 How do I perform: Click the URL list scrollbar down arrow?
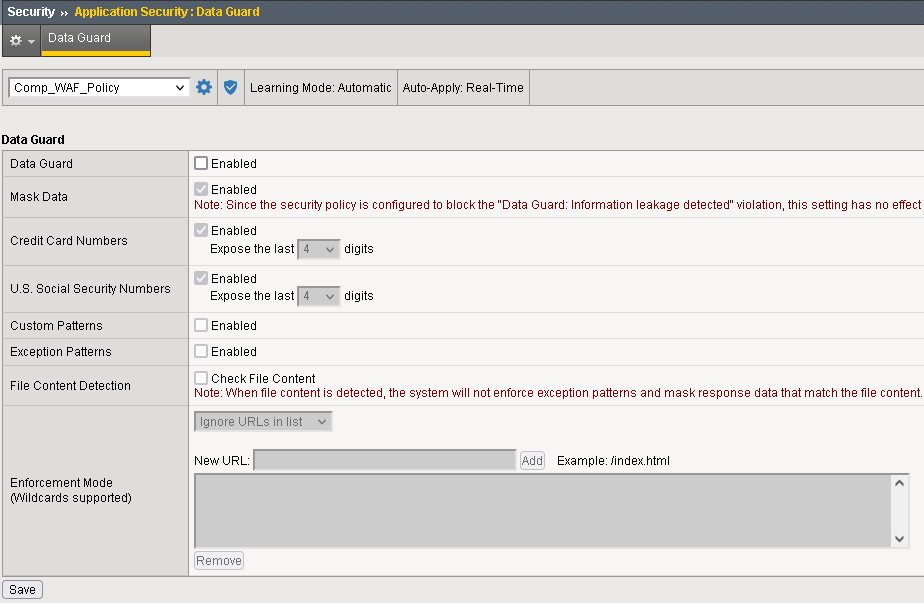(x=900, y=539)
